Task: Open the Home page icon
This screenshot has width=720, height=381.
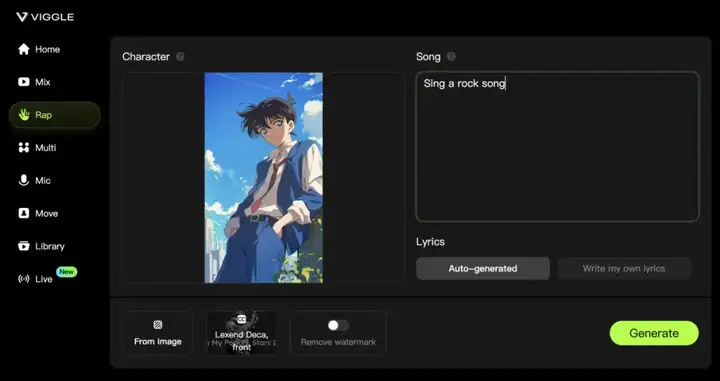Action: tap(23, 49)
